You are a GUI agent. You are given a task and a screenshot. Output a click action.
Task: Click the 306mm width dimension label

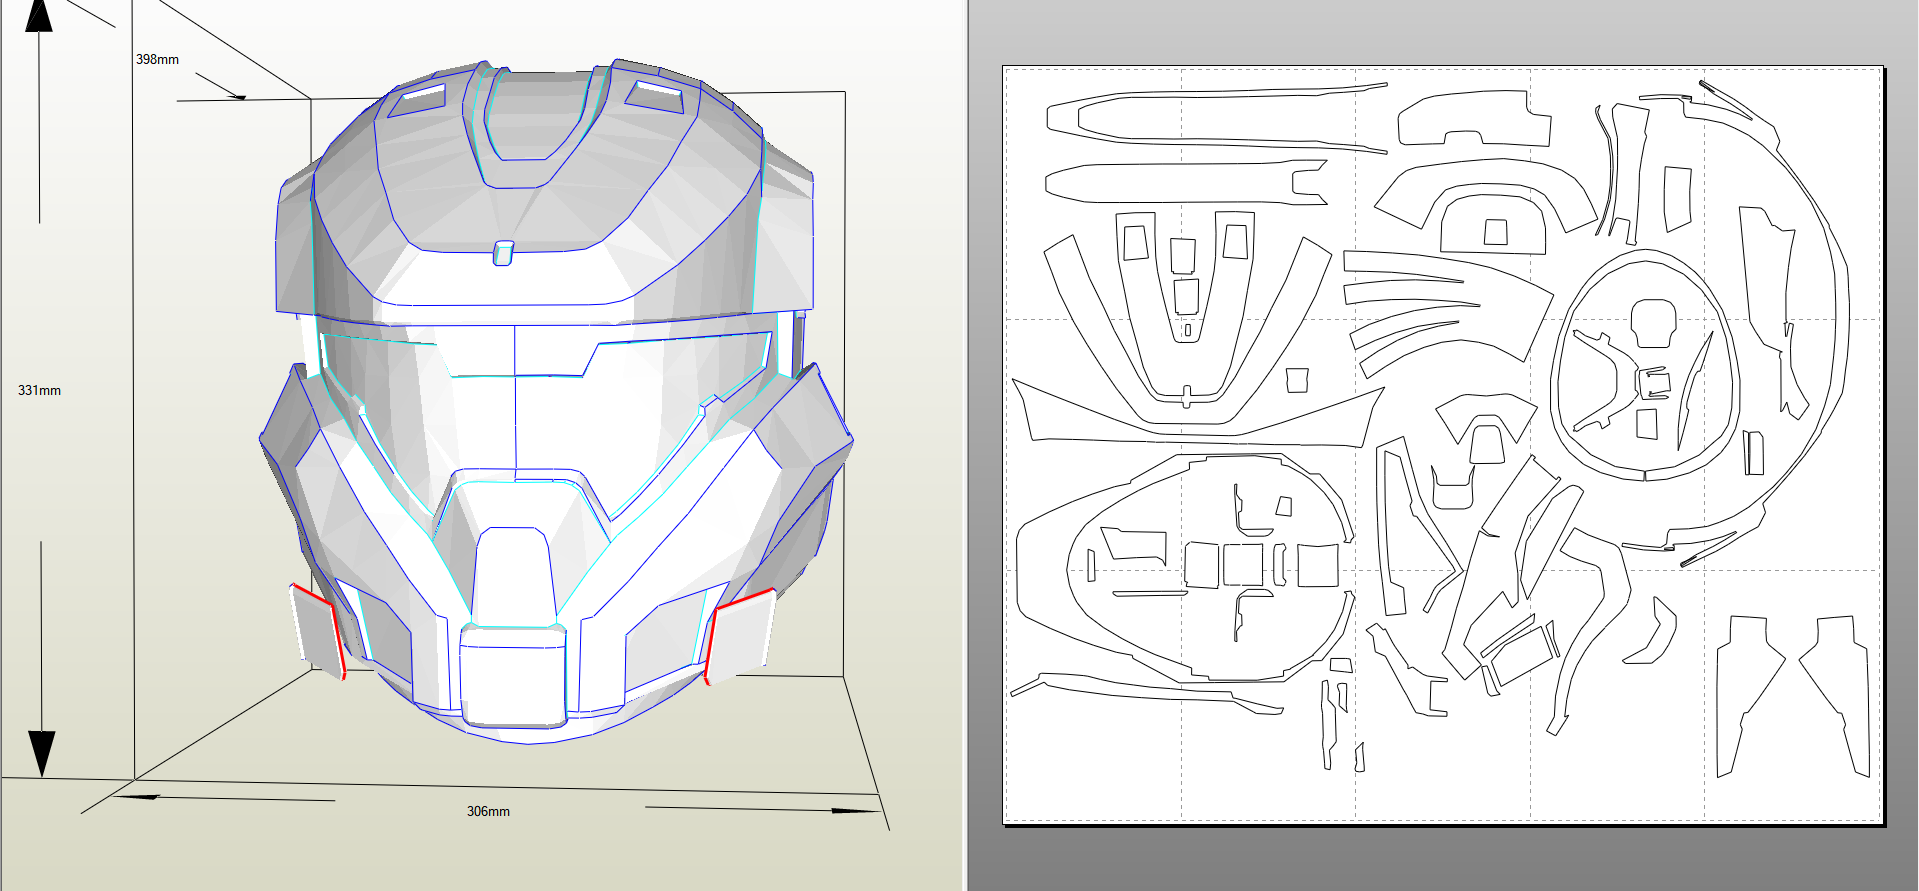[488, 811]
